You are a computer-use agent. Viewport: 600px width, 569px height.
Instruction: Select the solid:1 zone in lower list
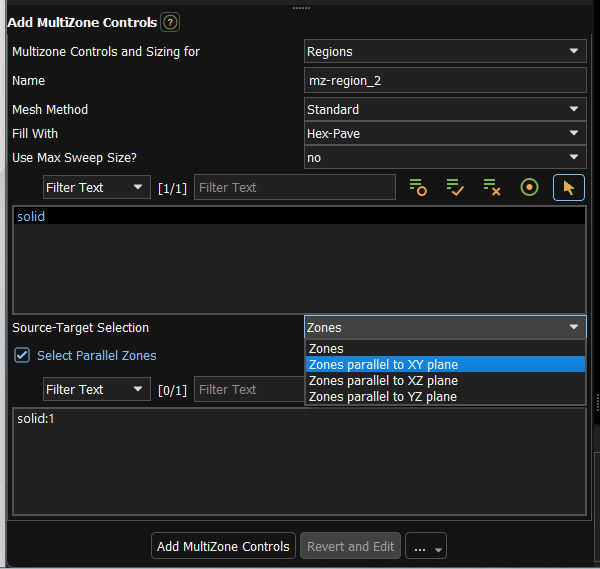[36, 418]
